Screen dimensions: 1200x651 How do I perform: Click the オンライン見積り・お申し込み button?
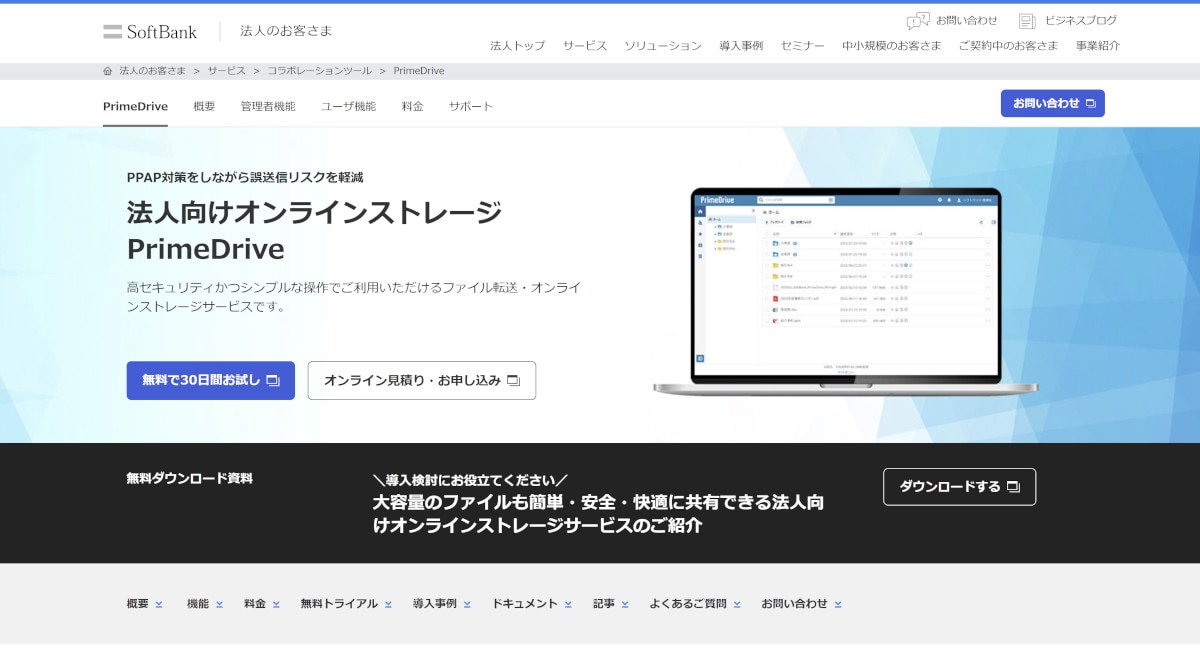[x=422, y=380]
